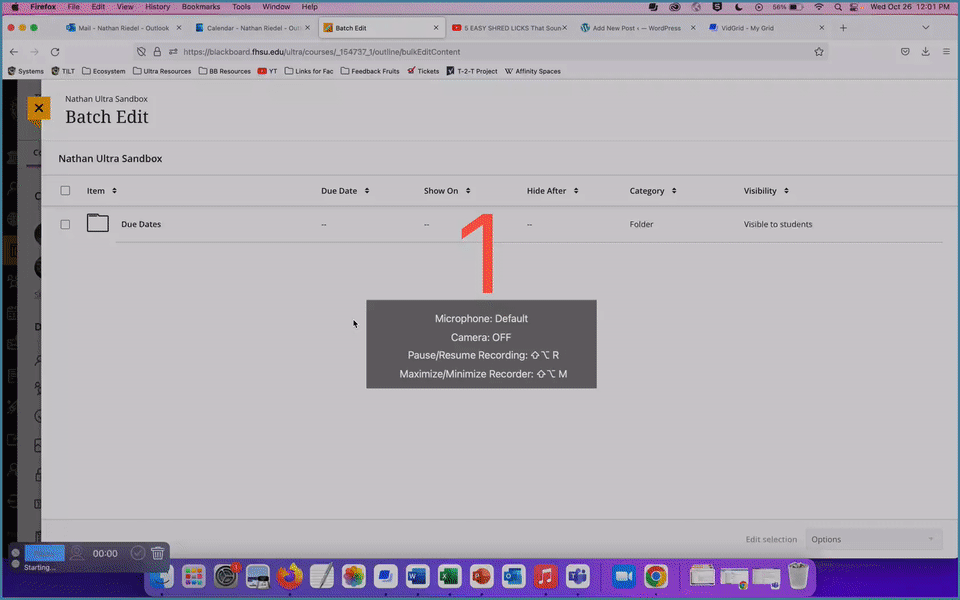This screenshot has width=960, height=600.
Task: Open the Feedback Fruits bookmarks folder
Action: tap(370, 71)
